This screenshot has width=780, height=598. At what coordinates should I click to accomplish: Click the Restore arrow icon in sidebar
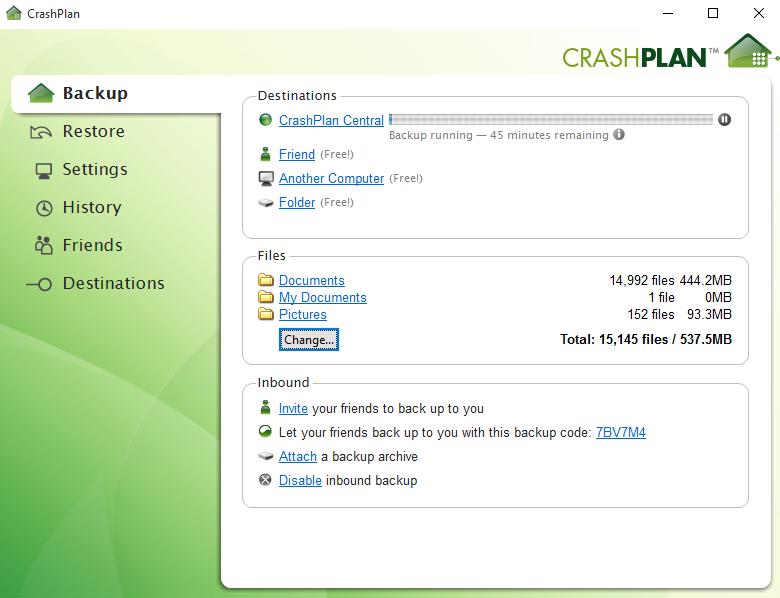(41, 132)
